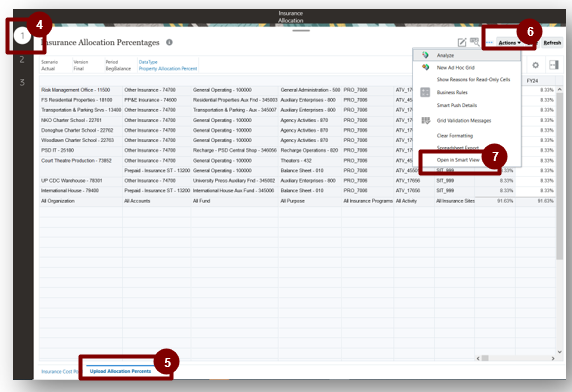Click Recharge - PSD Central Shop - 340056 cell

point(235,150)
